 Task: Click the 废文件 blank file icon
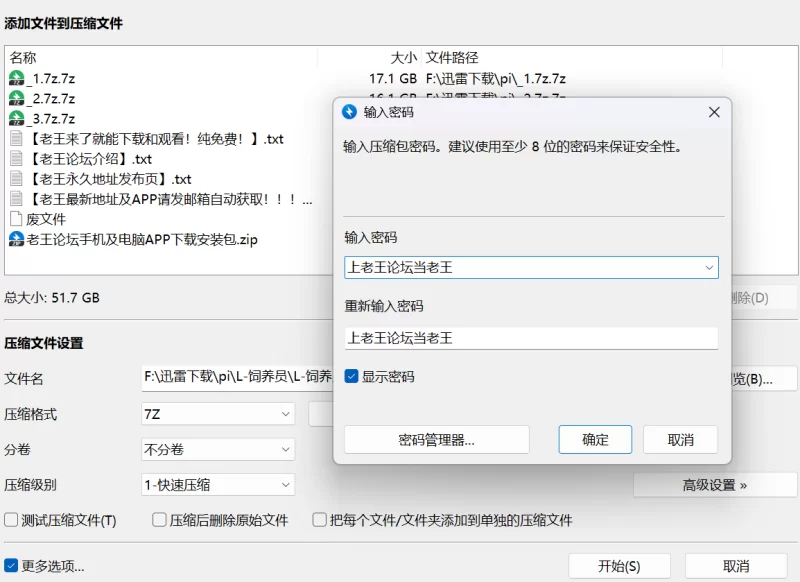[x=16, y=219]
